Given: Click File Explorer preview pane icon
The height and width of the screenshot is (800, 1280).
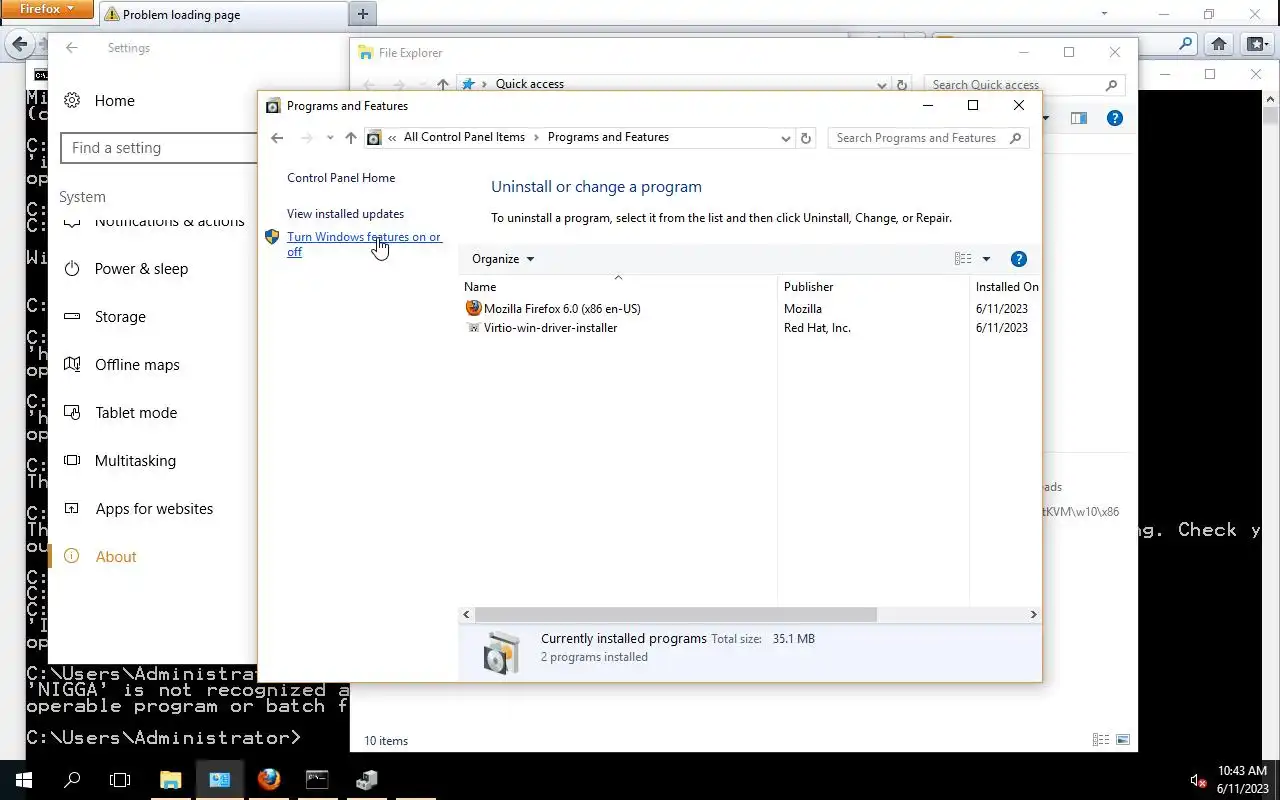Looking at the screenshot, I should 1078,118.
